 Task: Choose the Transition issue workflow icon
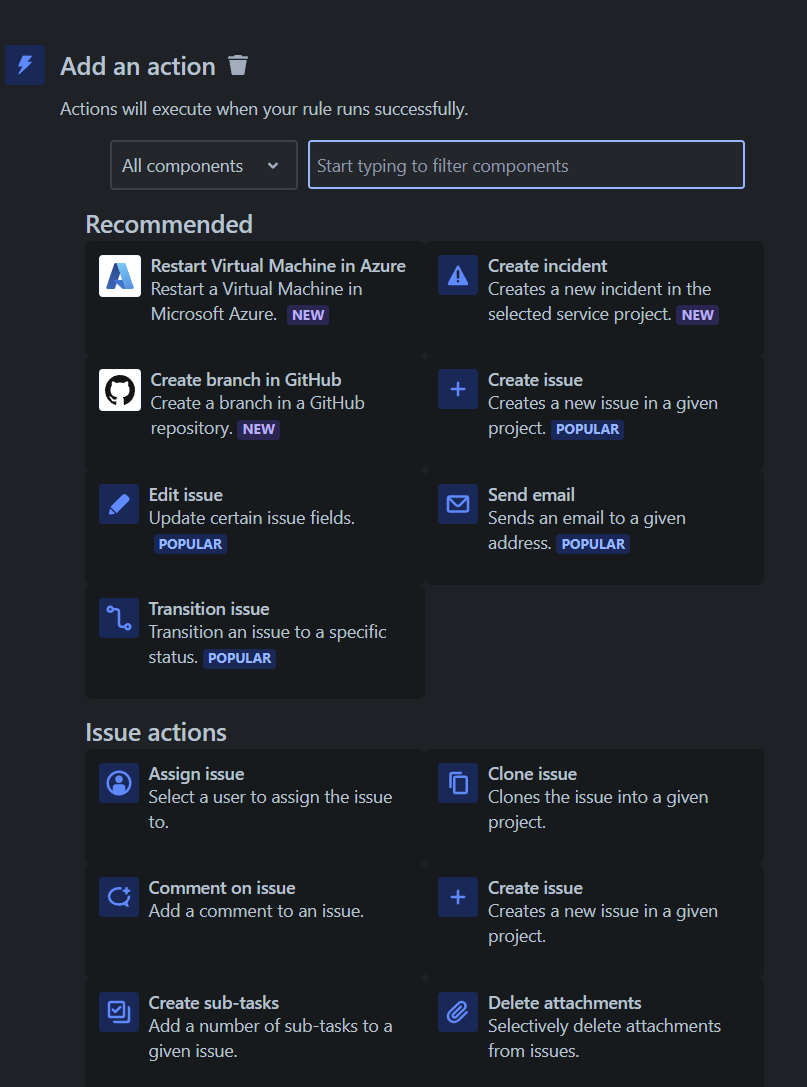click(x=119, y=618)
